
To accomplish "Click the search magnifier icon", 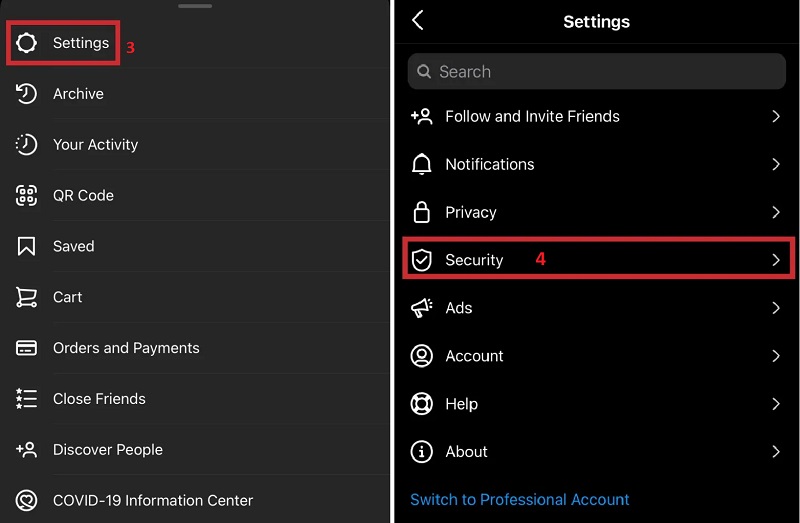I will 423,71.
